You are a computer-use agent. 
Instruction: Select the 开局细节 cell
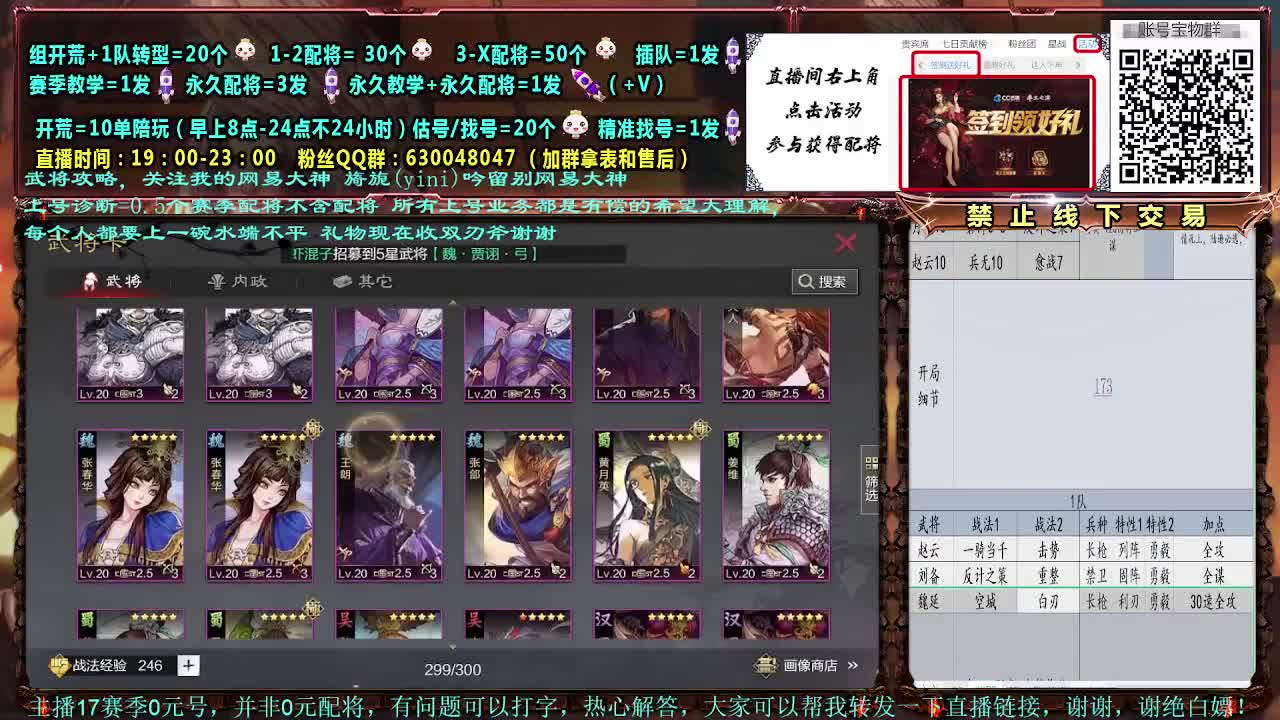coord(929,386)
